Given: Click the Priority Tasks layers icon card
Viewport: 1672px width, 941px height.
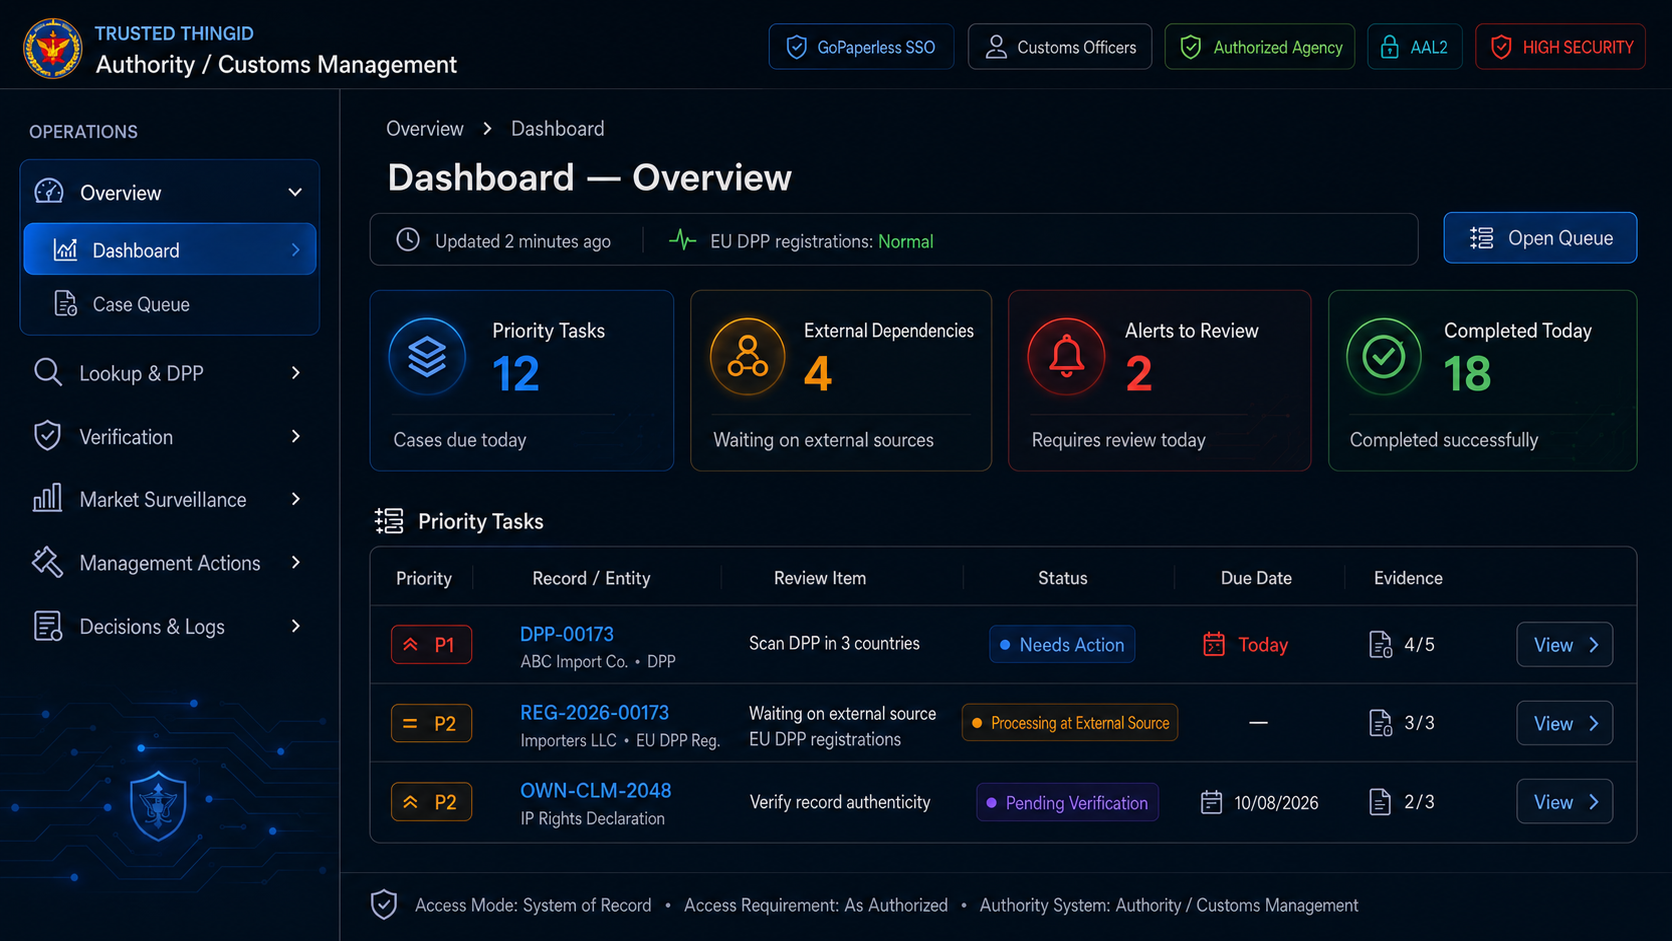Looking at the screenshot, I should 427,356.
